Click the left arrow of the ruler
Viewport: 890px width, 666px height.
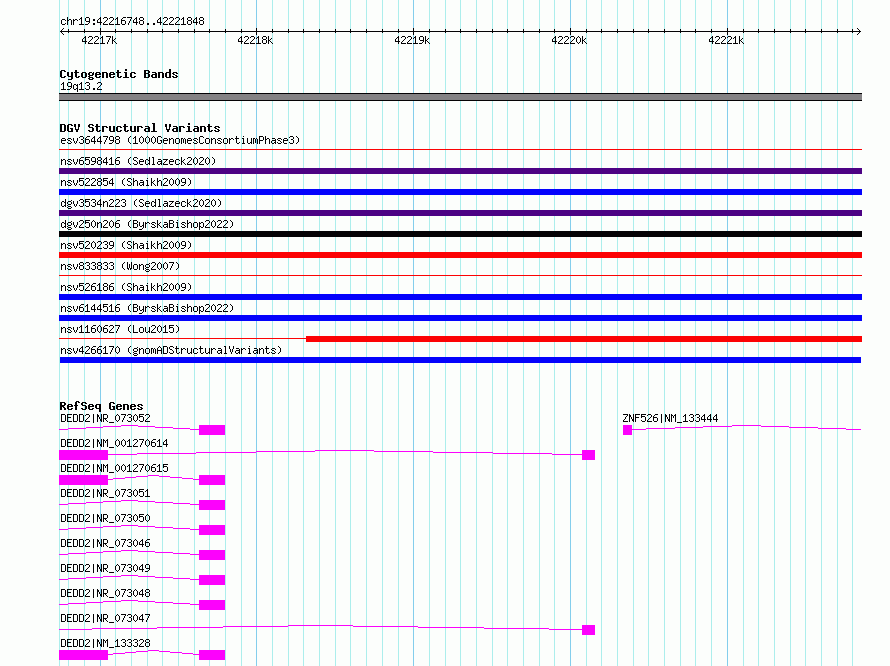pyautogui.click(x=62, y=31)
